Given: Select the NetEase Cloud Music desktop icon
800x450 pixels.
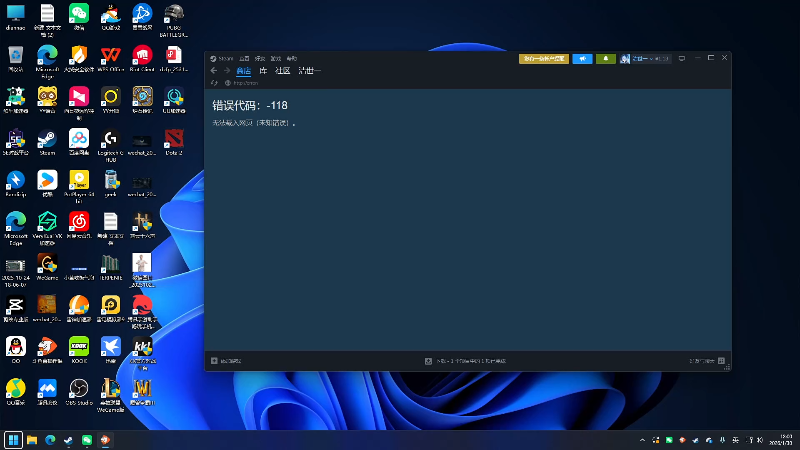Looking at the screenshot, I should click(79, 226).
